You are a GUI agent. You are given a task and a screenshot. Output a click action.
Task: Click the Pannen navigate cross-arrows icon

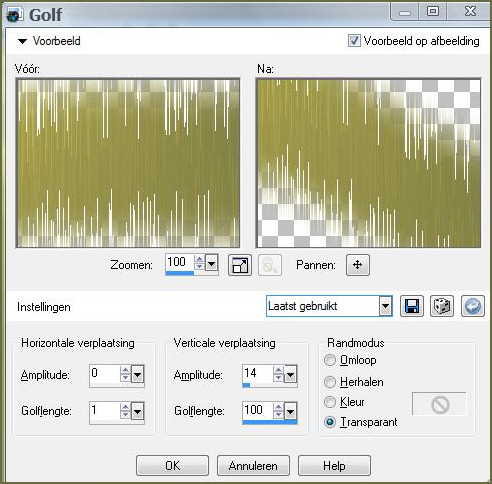[358, 265]
